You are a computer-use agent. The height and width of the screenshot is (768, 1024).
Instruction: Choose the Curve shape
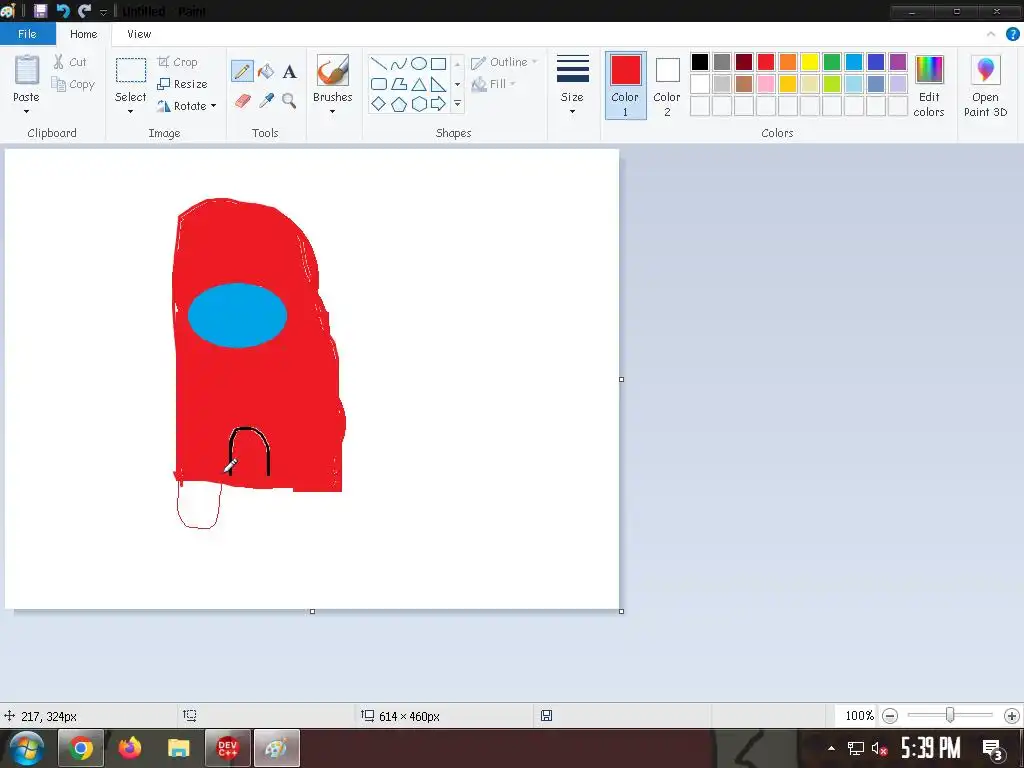click(398, 63)
